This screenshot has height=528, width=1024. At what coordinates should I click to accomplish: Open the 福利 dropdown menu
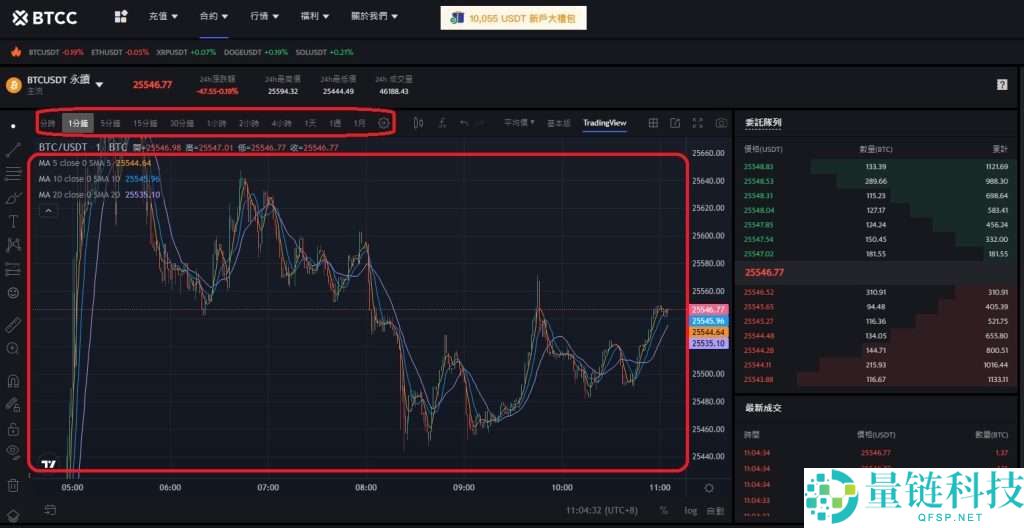click(315, 16)
